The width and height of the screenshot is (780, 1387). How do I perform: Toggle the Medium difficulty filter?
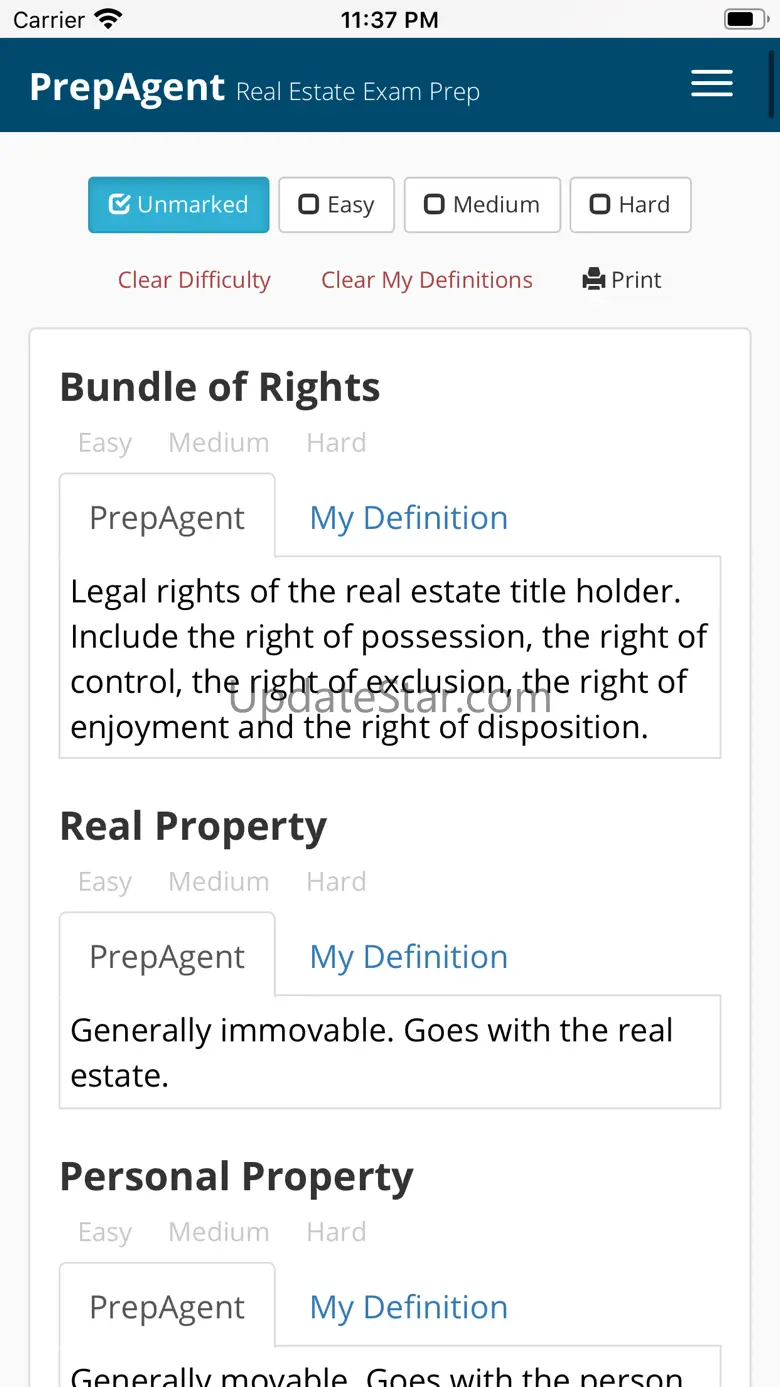(x=482, y=205)
